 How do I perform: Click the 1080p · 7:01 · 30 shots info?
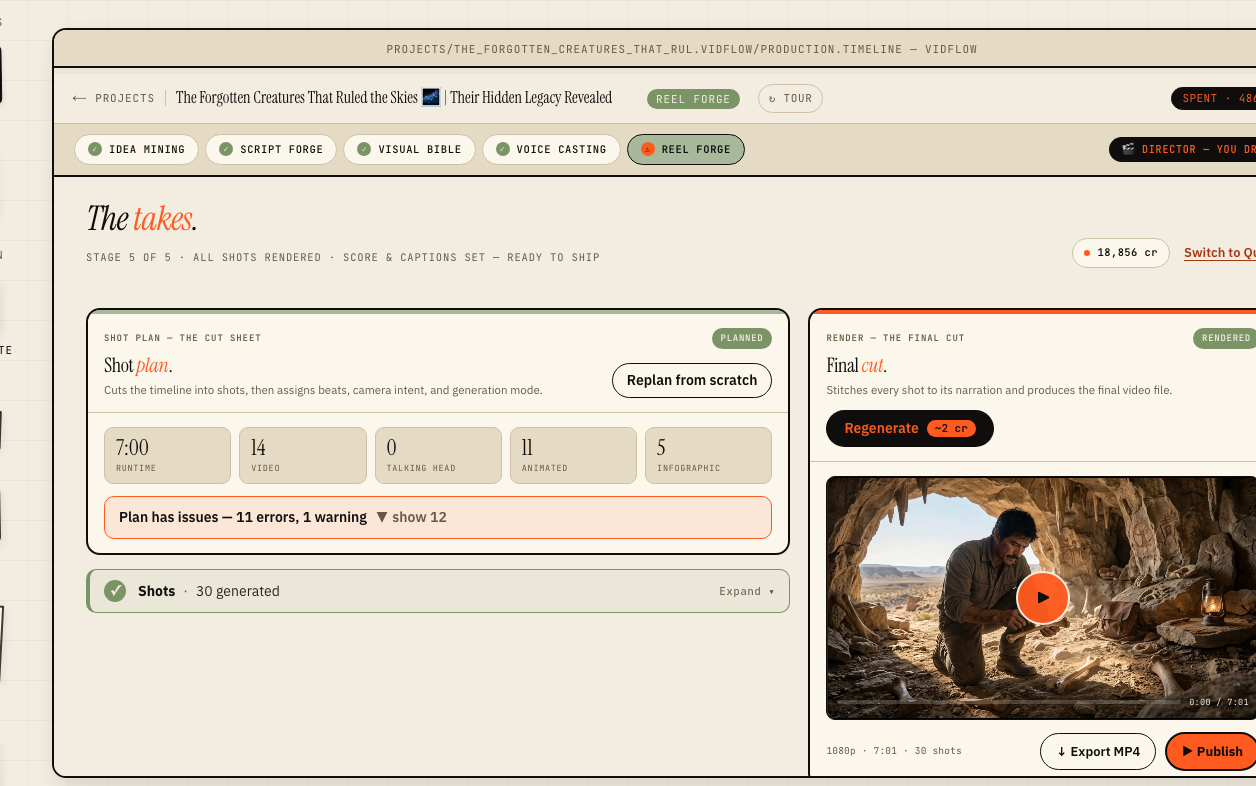click(x=893, y=751)
